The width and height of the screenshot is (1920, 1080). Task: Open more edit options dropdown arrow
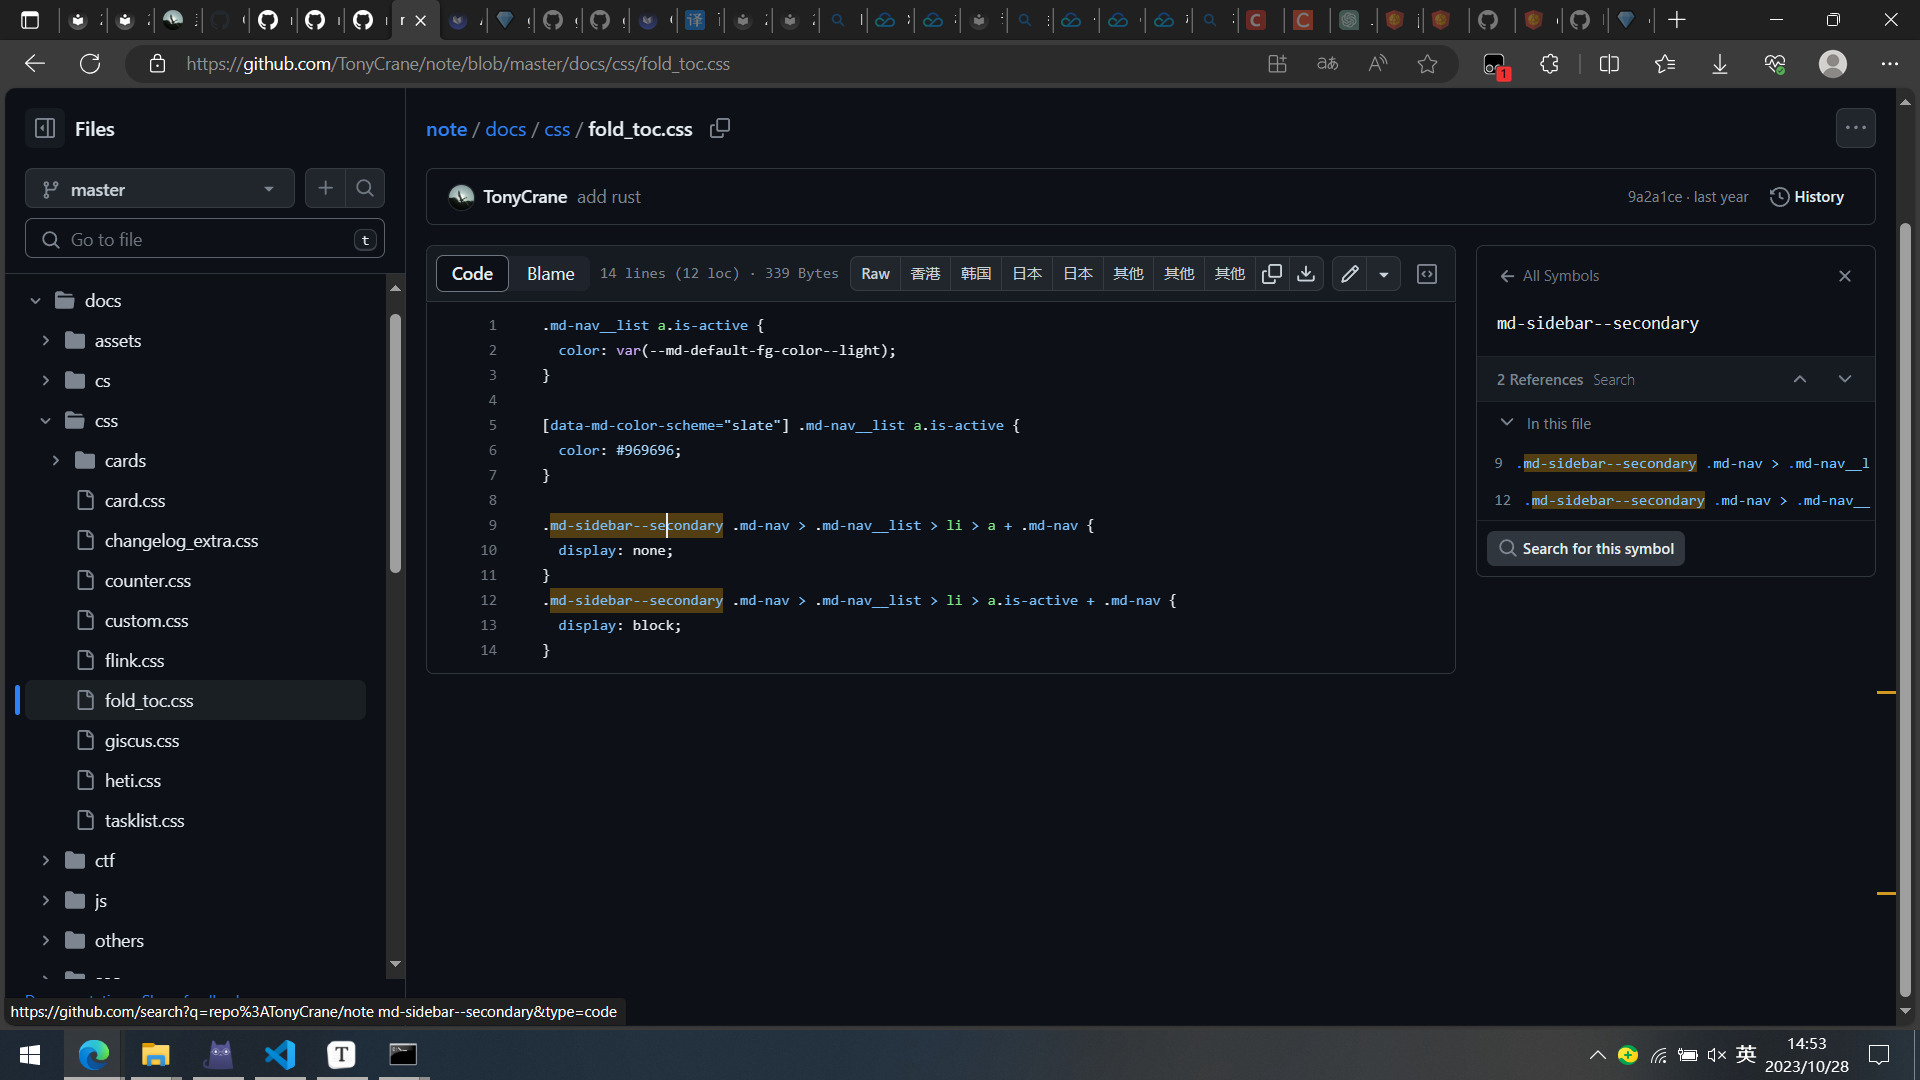click(x=1384, y=274)
